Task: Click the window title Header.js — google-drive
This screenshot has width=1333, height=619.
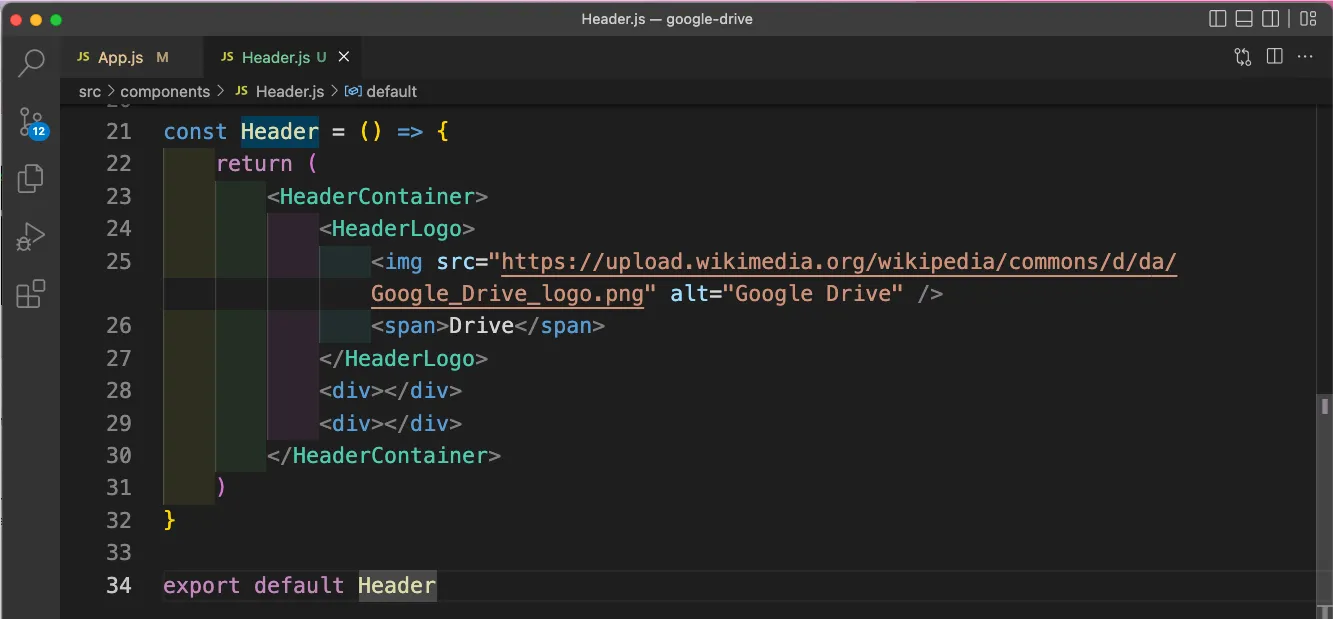Action: [x=667, y=19]
